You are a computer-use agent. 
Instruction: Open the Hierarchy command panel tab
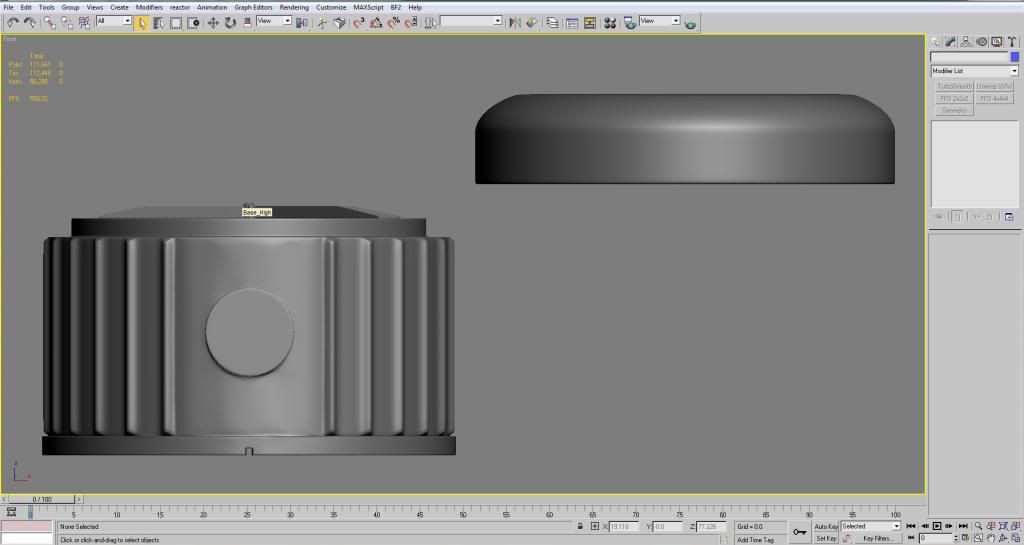point(966,42)
